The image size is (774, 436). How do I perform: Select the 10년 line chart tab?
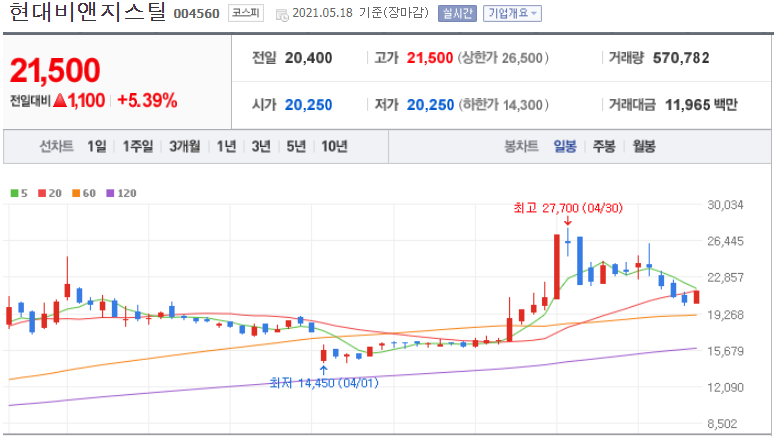click(334, 146)
